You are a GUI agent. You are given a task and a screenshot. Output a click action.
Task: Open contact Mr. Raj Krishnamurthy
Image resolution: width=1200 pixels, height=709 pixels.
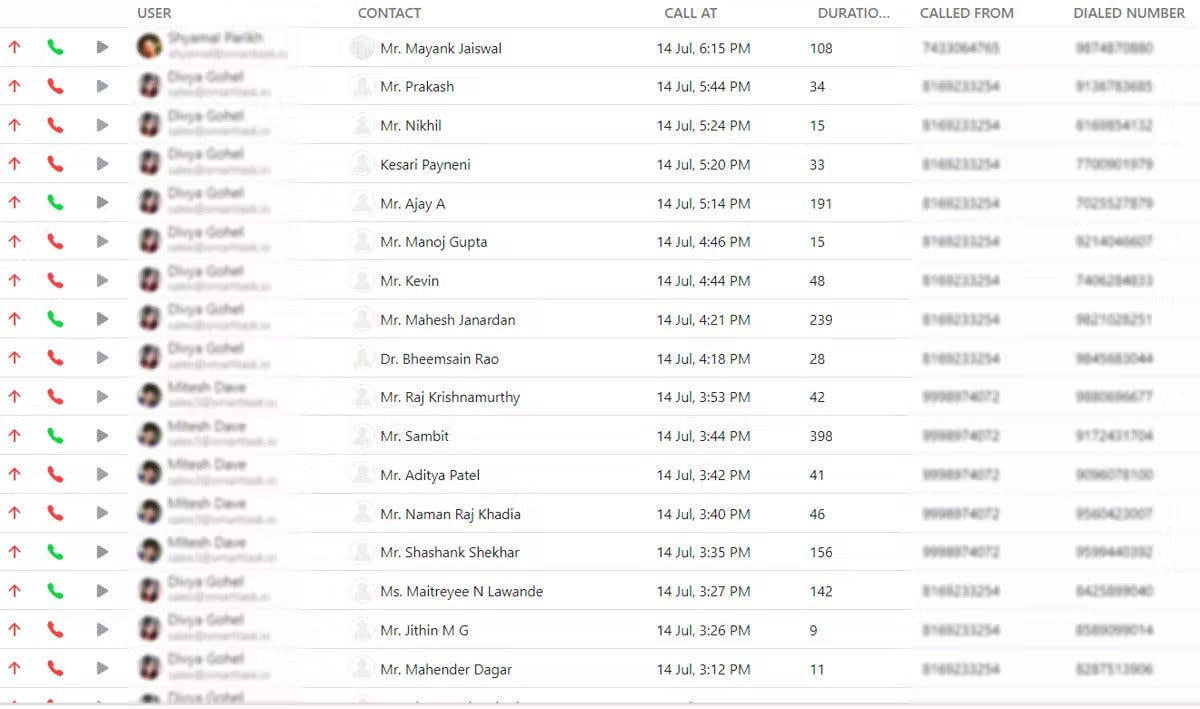[x=450, y=397]
